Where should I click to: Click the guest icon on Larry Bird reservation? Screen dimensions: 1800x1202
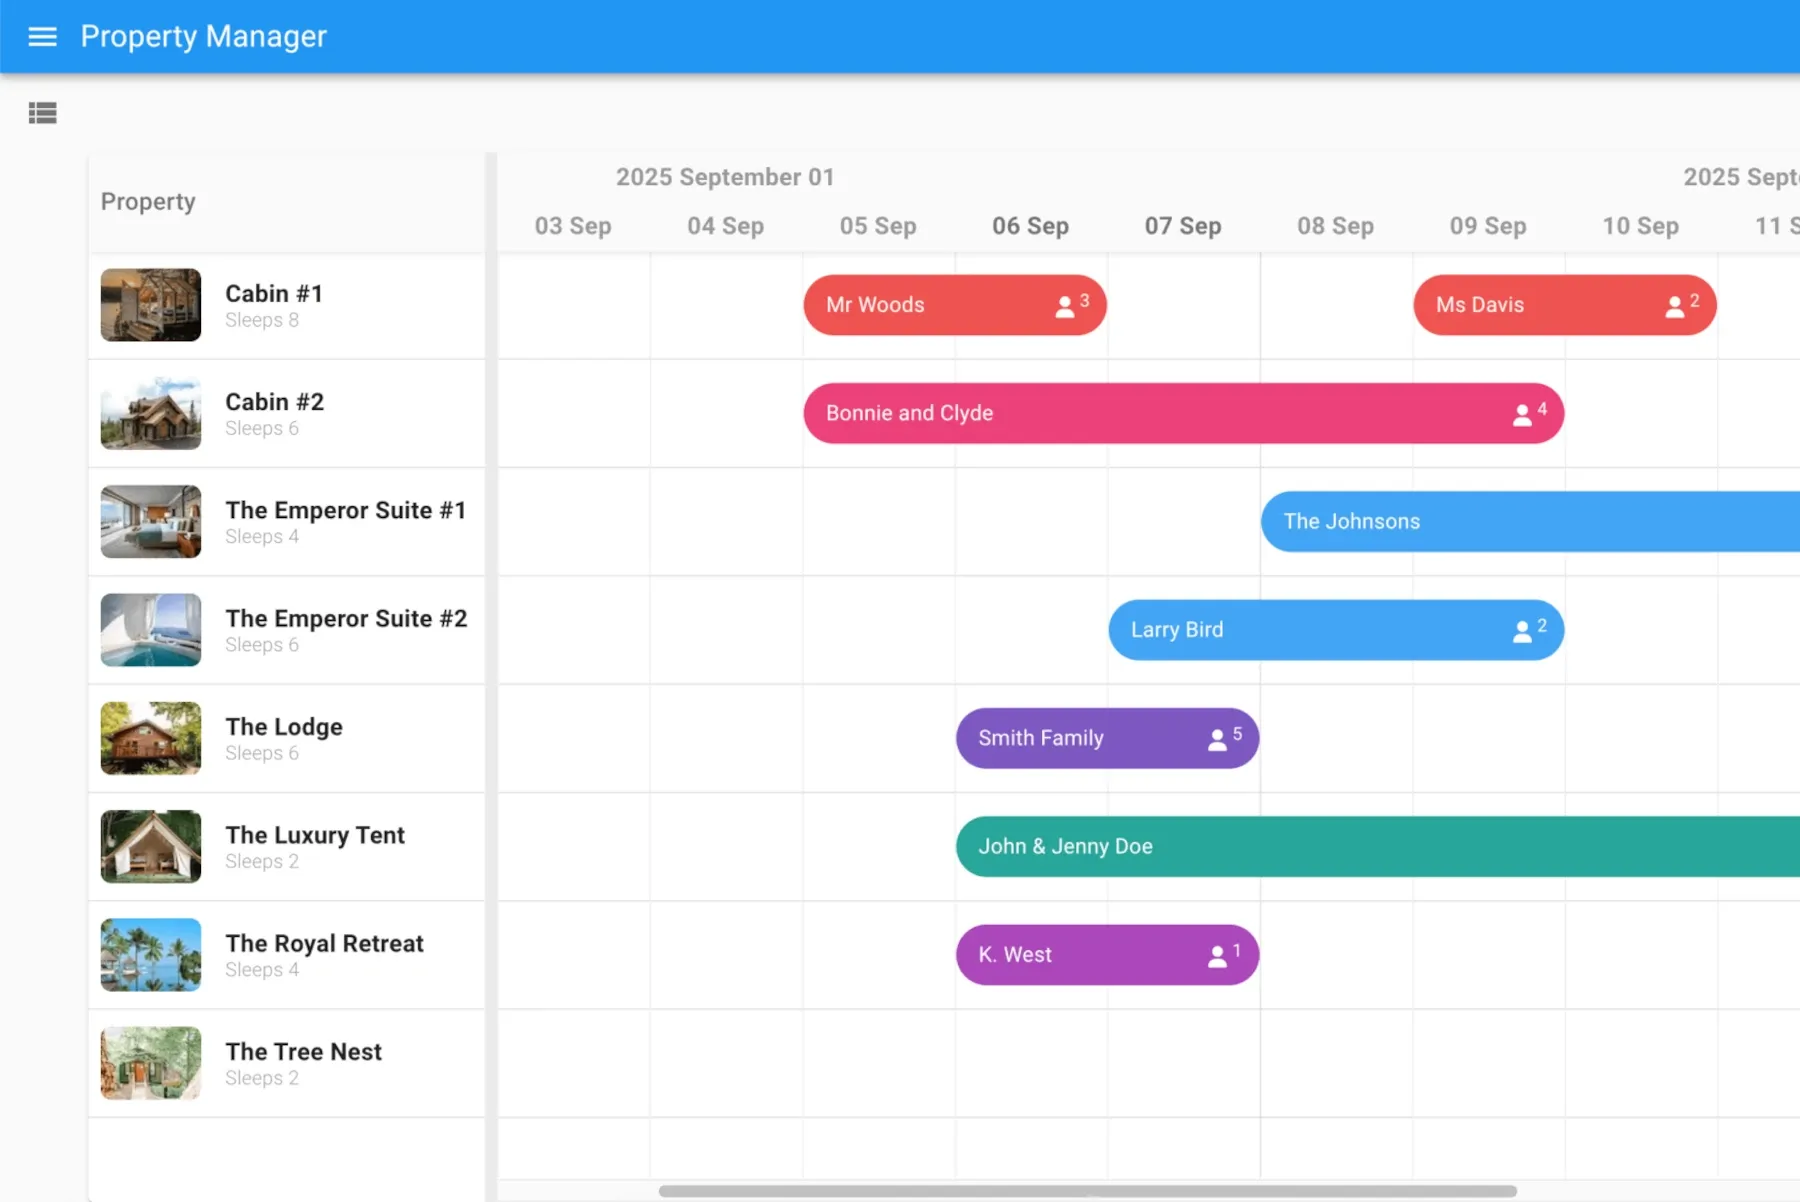pyautogui.click(x=1524, y=630)
